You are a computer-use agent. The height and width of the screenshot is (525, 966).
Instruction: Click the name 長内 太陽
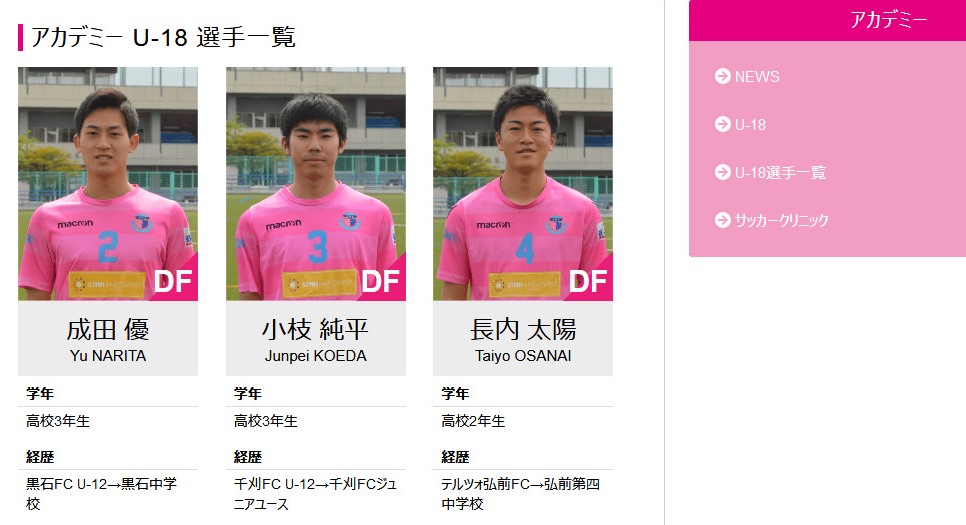tap(523, 330)
